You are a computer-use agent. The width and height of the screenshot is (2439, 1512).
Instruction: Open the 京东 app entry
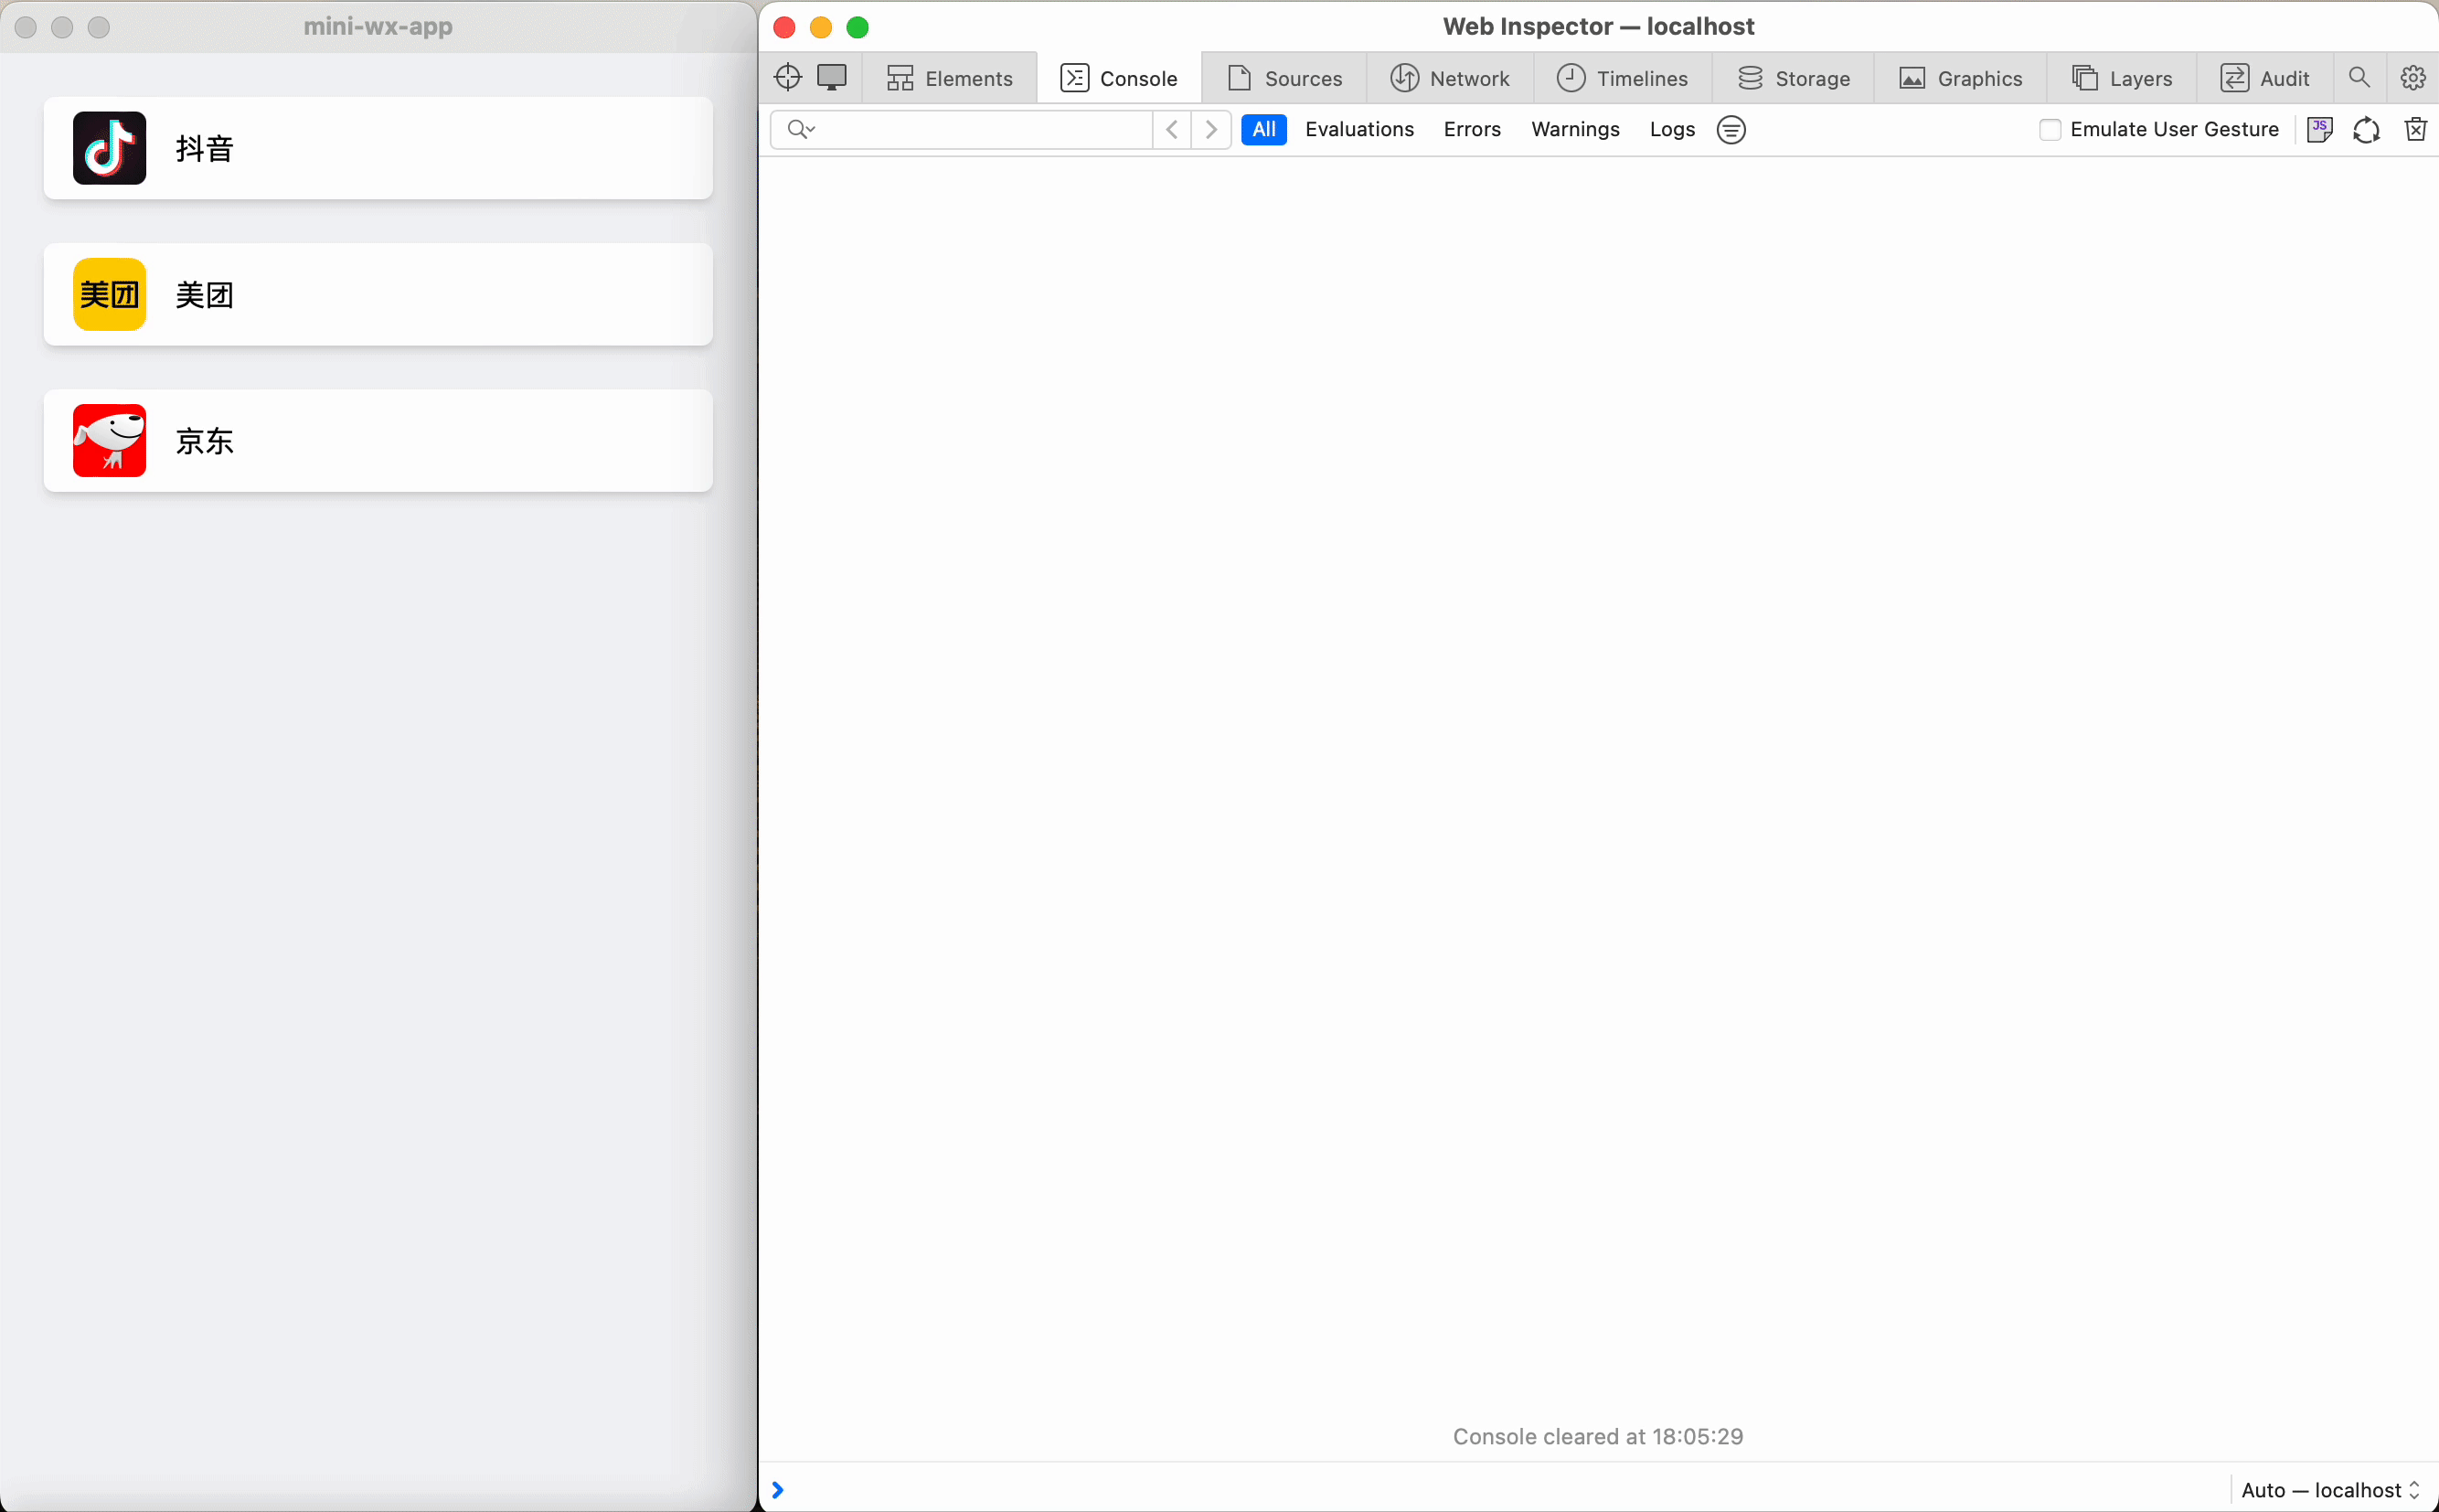(x=378, y=440)
